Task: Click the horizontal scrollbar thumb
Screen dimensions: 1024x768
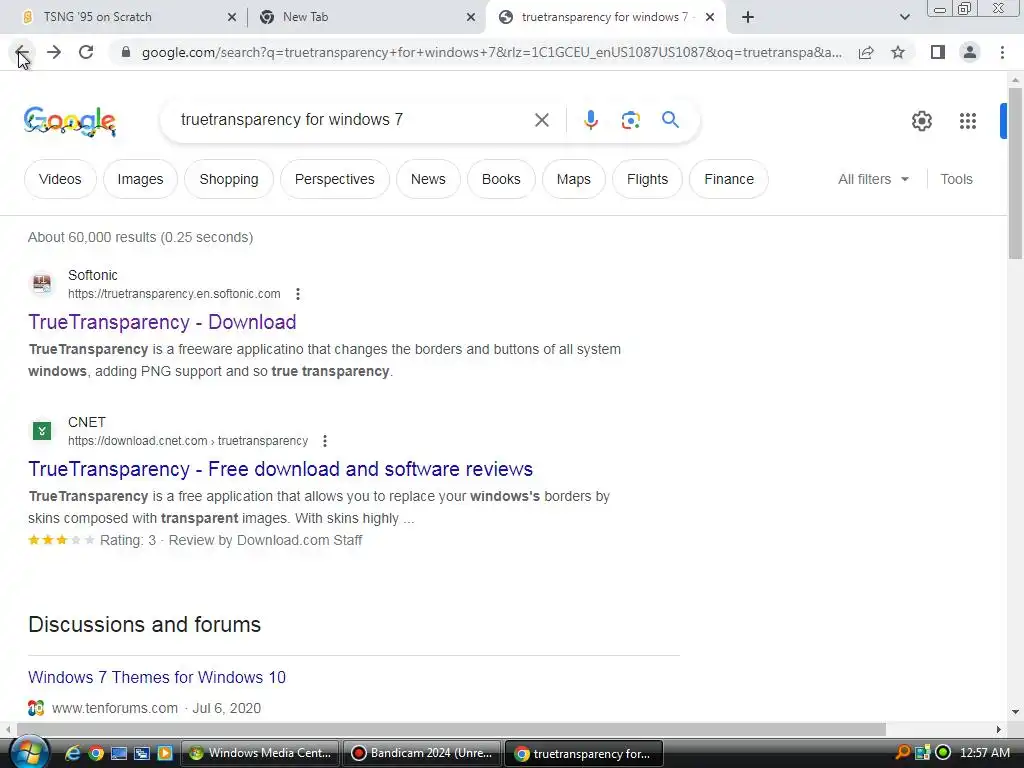Action: 451,729
